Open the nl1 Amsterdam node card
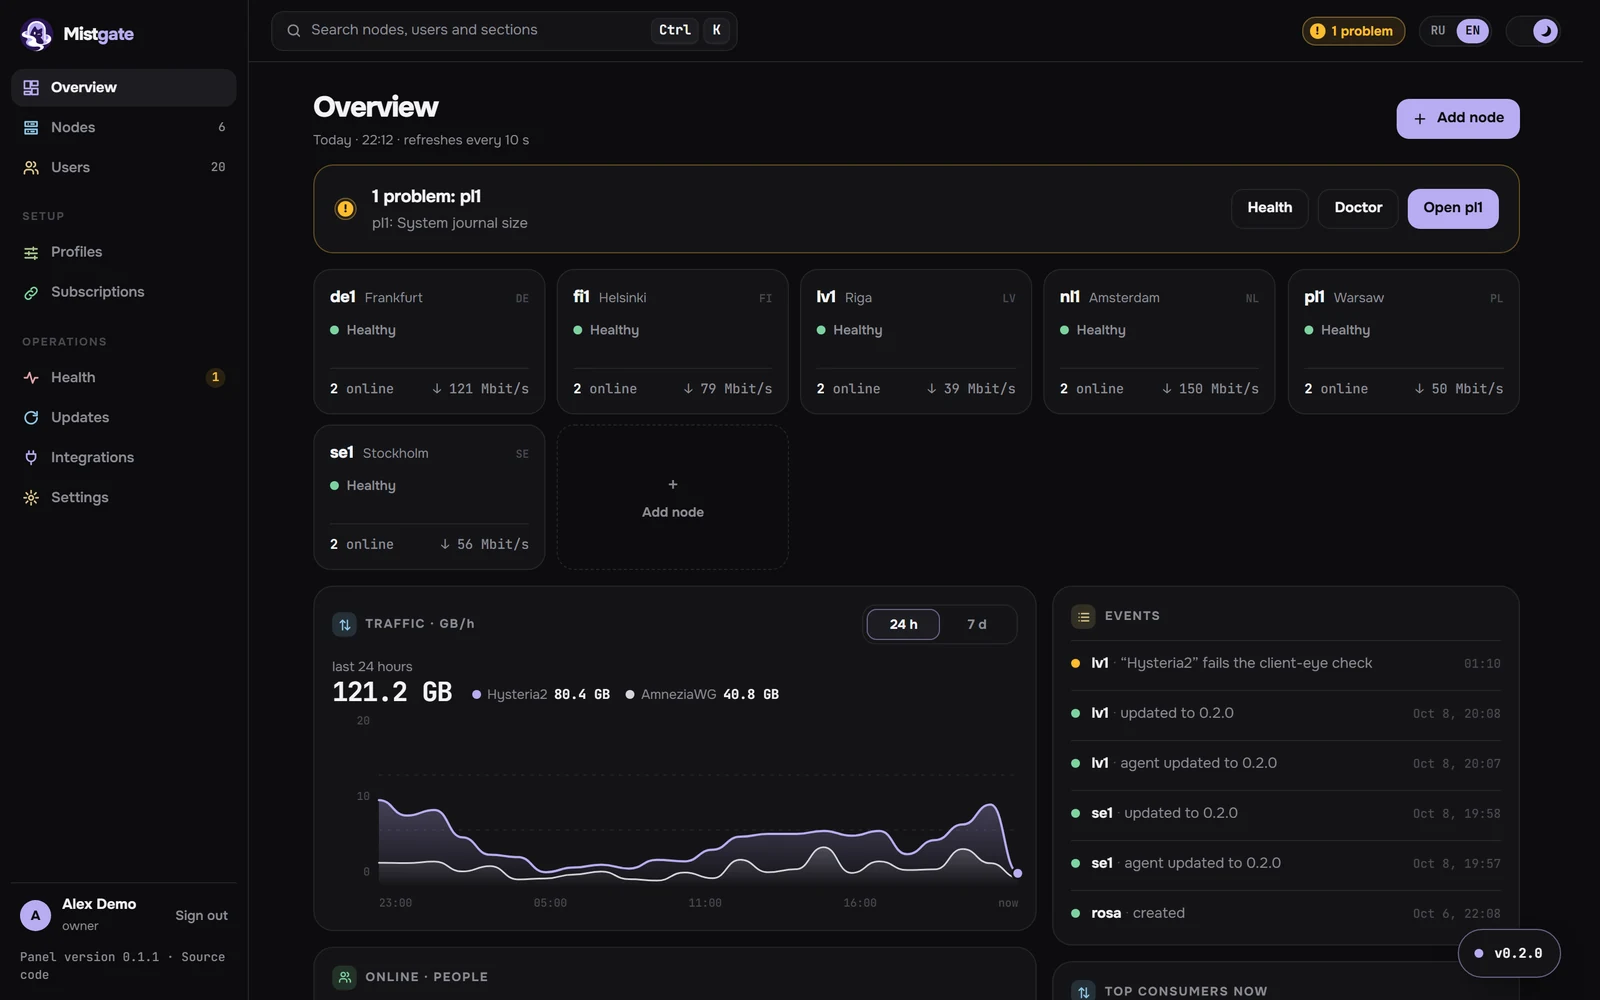The width and height of the screenshot is (1600, 1000). [x=1159, y=342]
